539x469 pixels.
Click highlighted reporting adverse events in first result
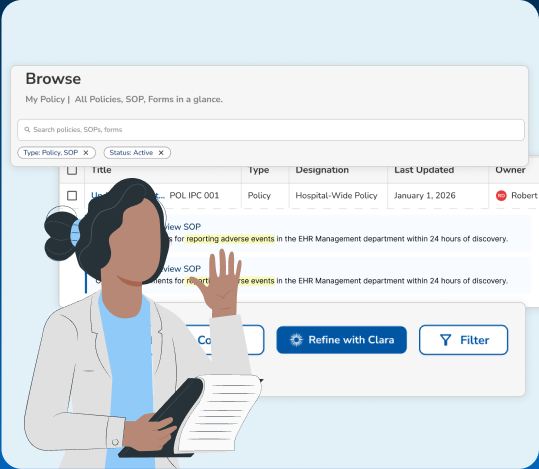(230, 239)
